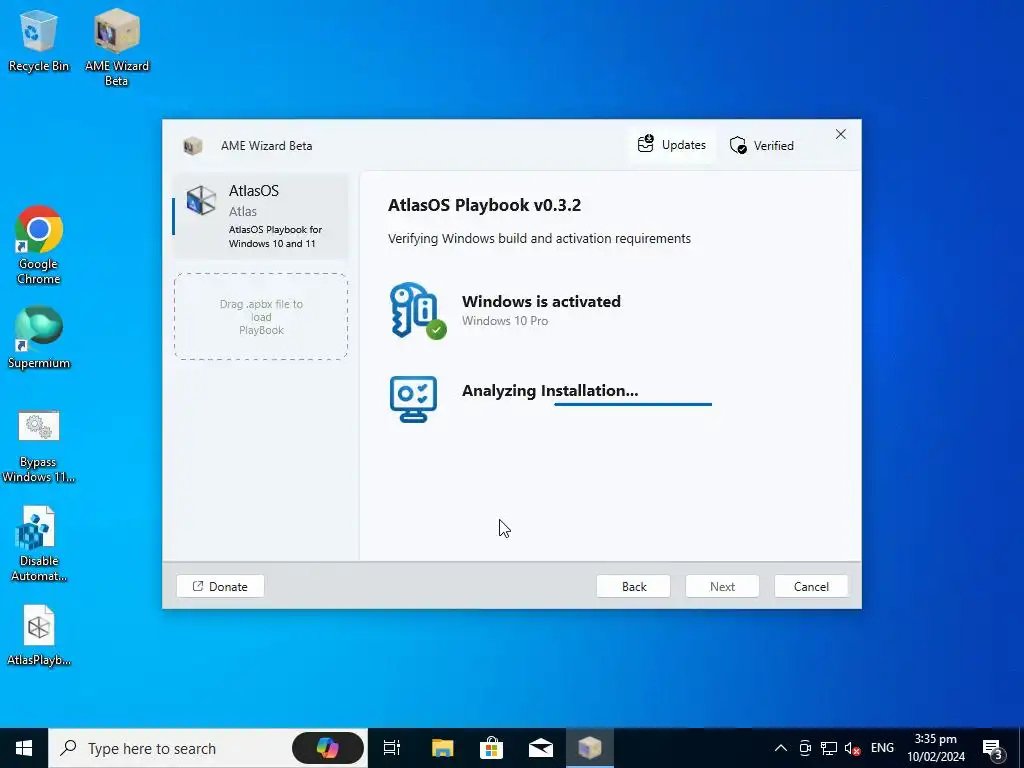
Task: Click the Verified shield button
Action: tap(762, 145)
